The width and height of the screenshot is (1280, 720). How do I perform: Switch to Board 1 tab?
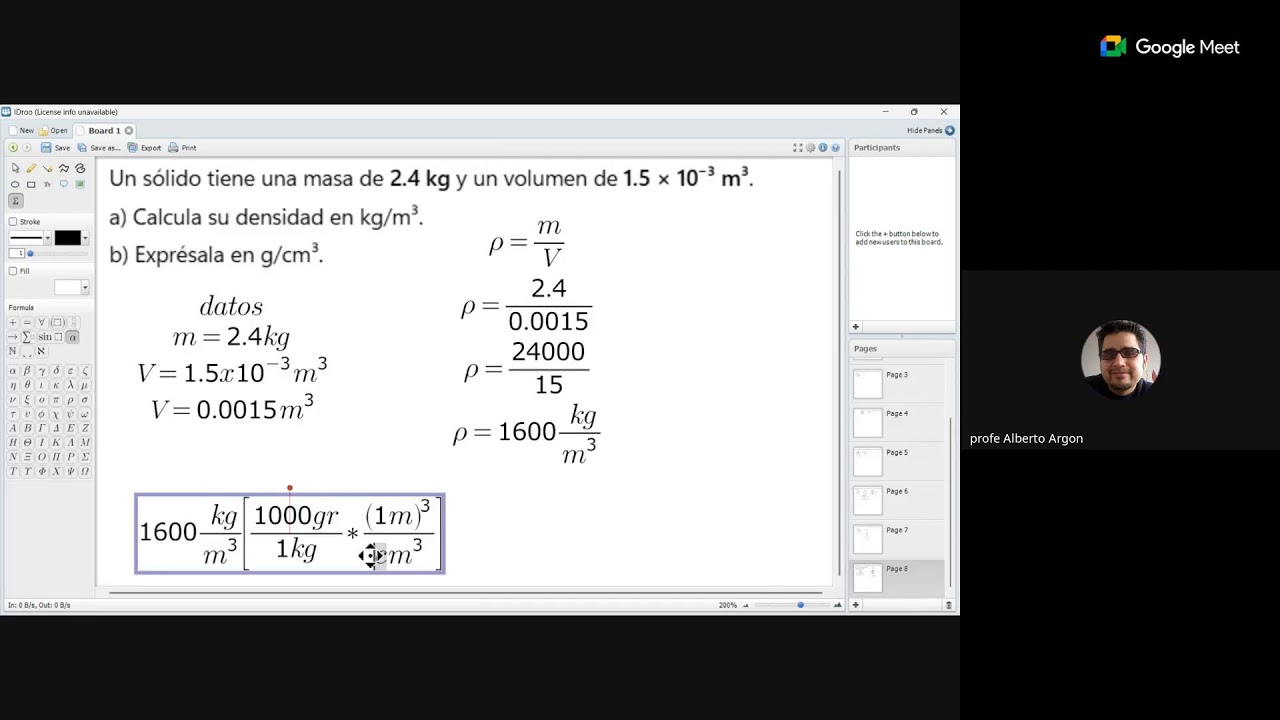point(104,131)
